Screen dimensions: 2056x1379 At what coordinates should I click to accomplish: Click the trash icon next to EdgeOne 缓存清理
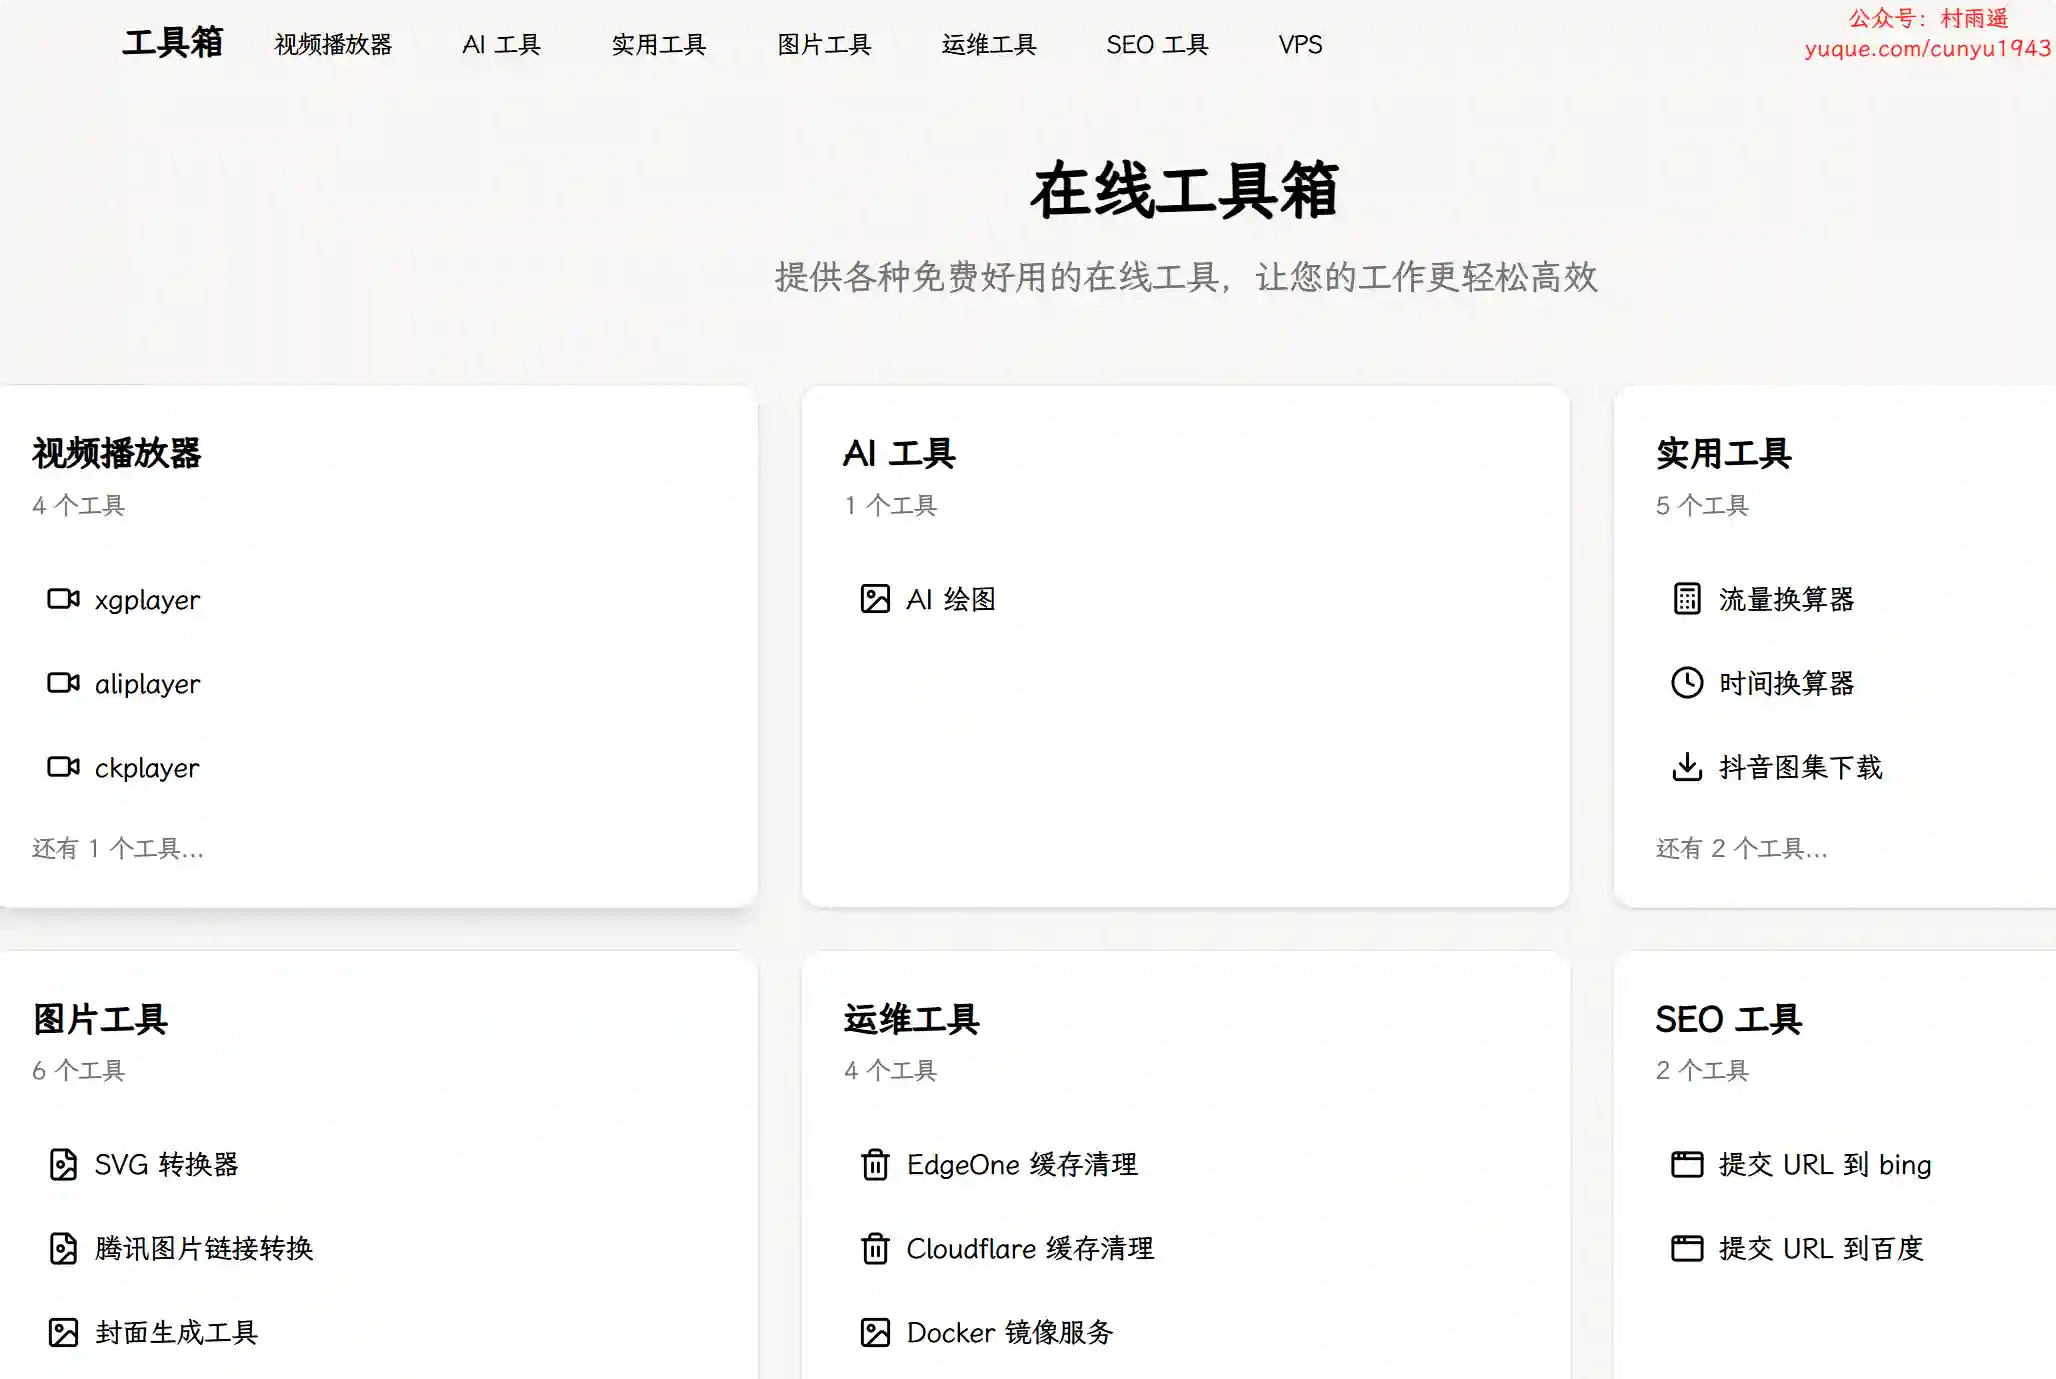[875, 1164]
